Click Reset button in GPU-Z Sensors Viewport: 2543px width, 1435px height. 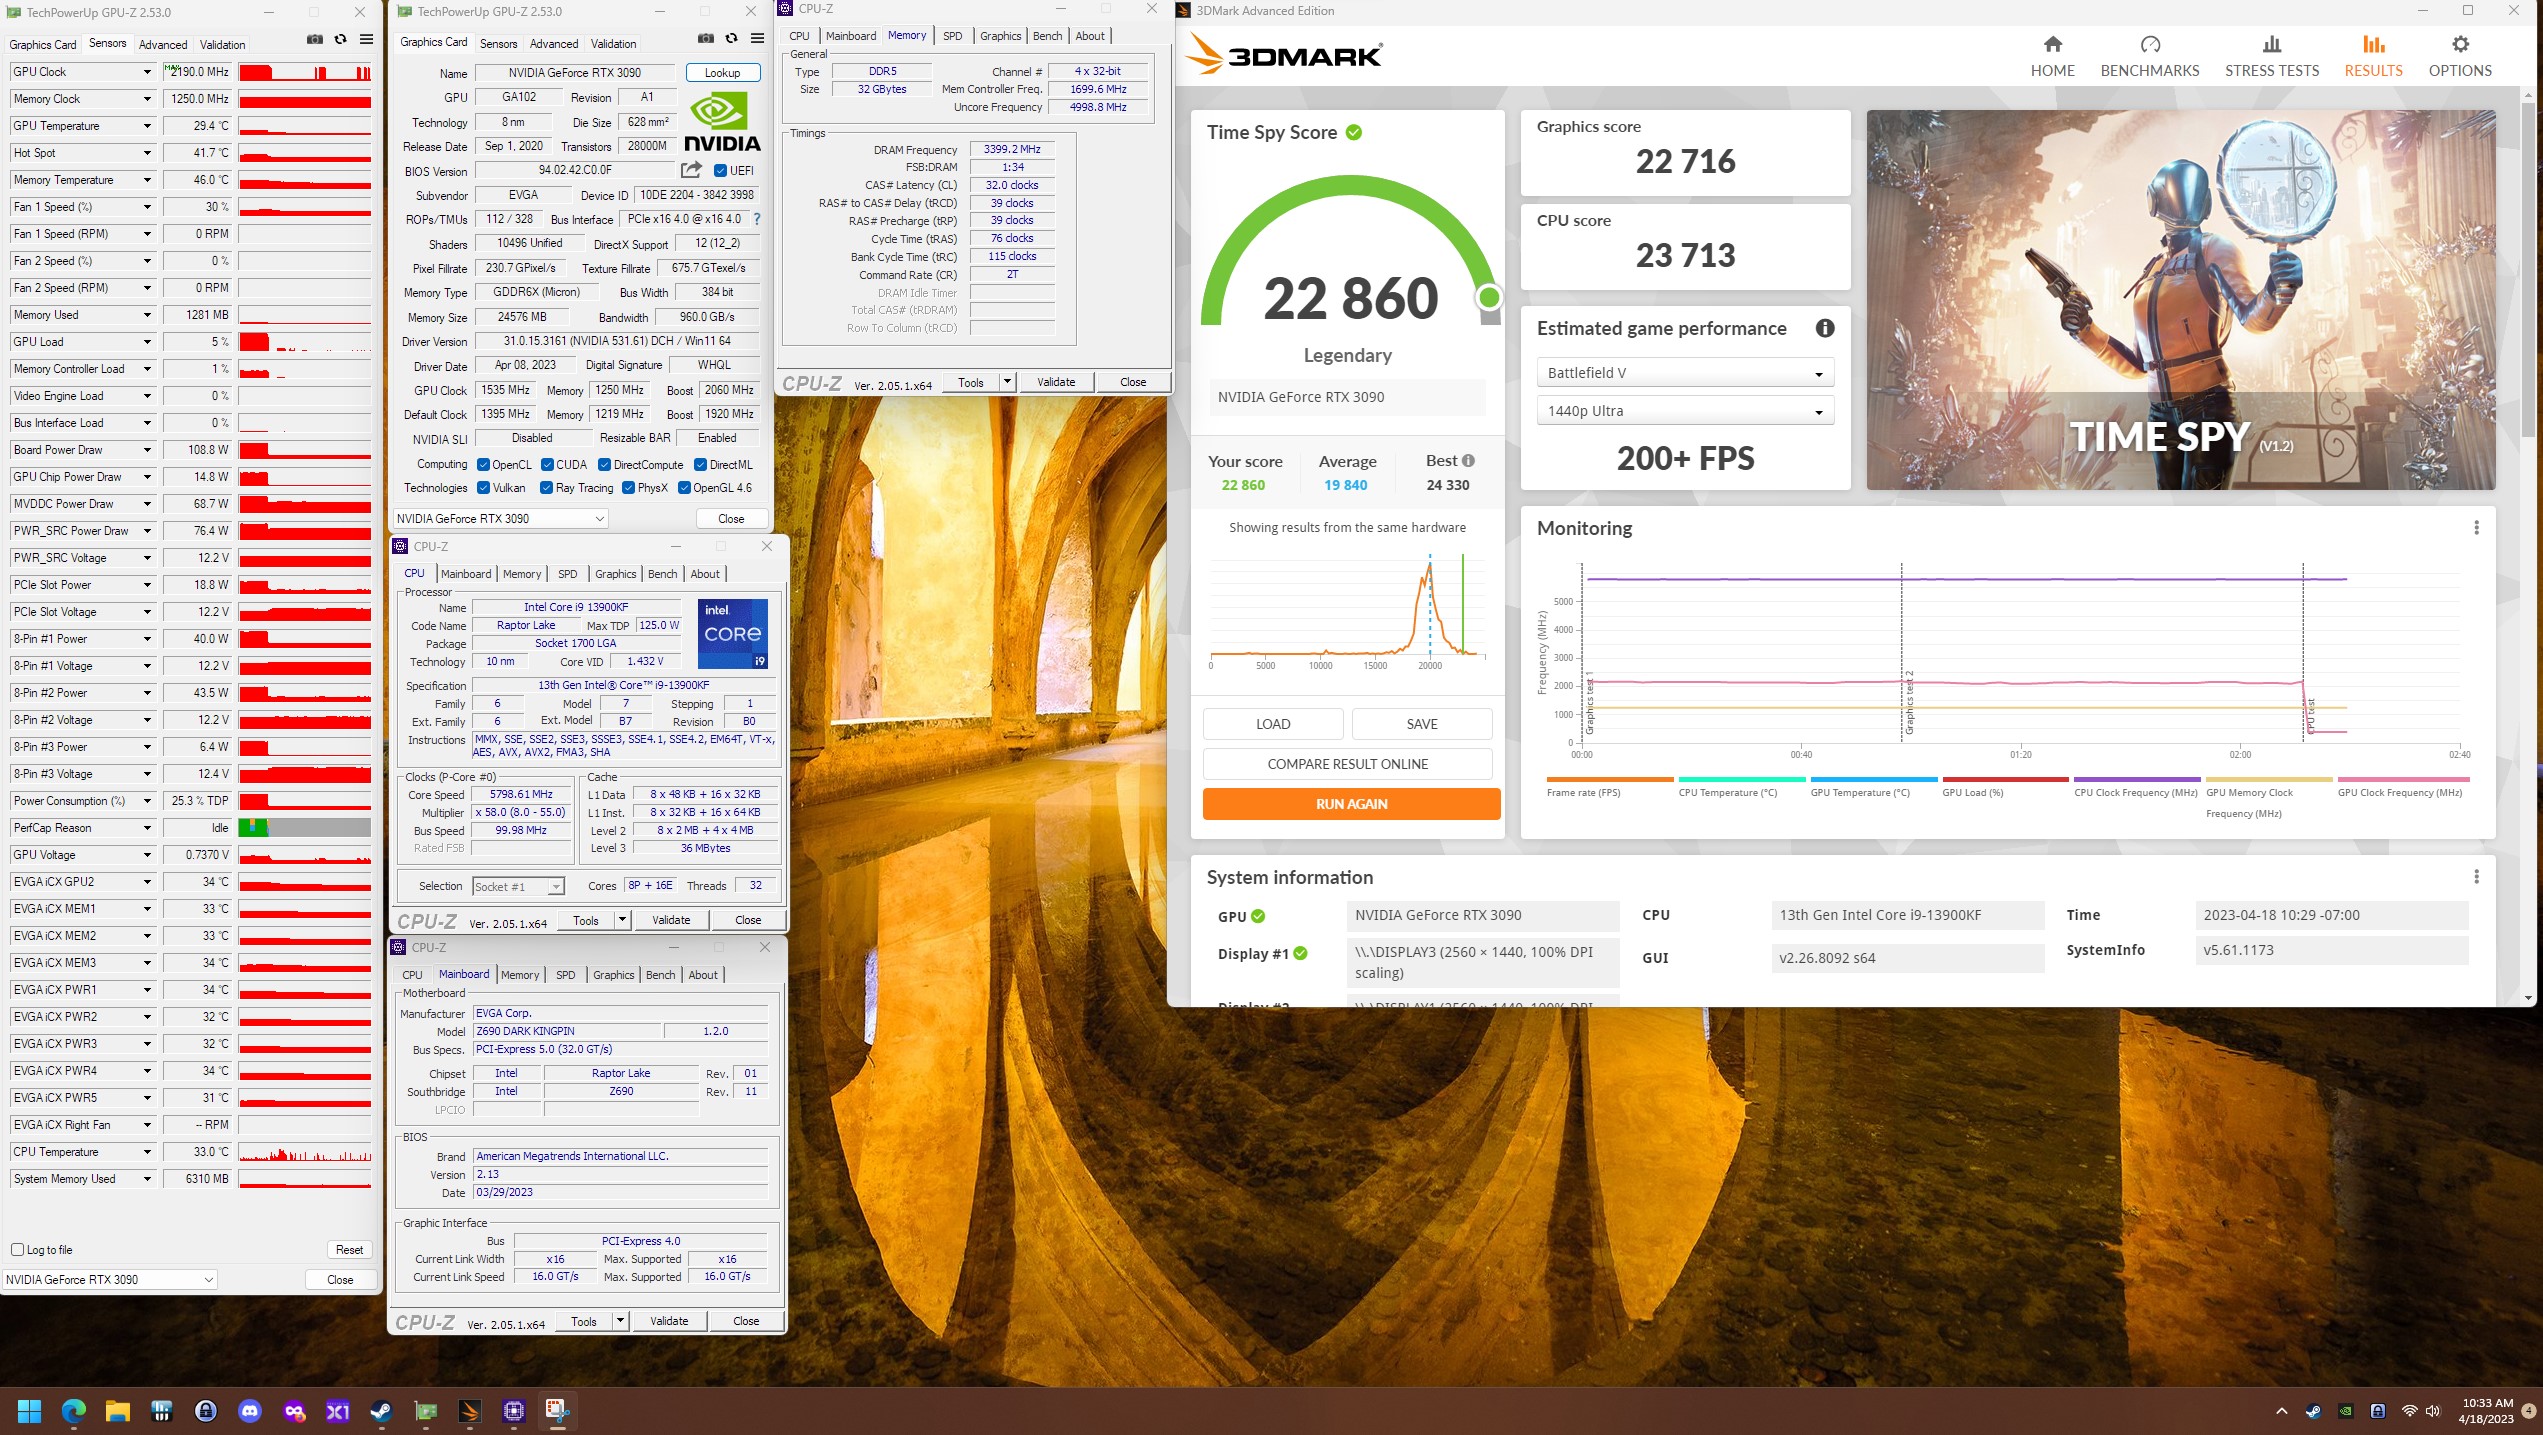click(x=349, y=1250)
